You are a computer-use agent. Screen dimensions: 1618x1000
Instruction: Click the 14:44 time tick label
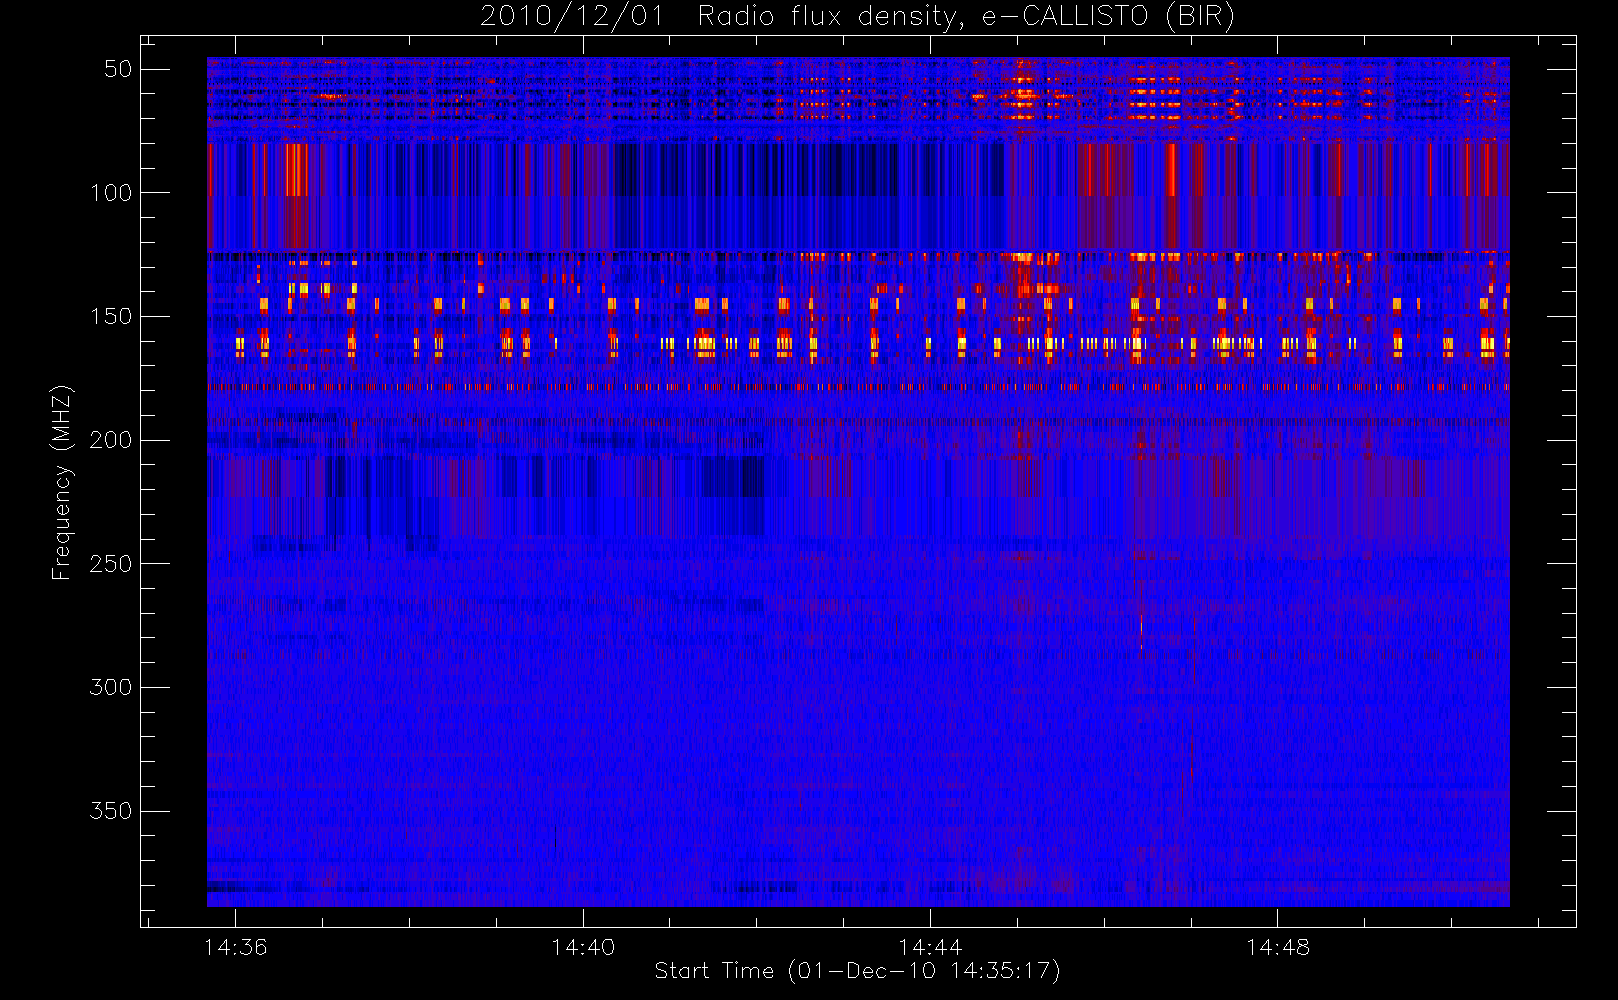(x=930, y=947)
